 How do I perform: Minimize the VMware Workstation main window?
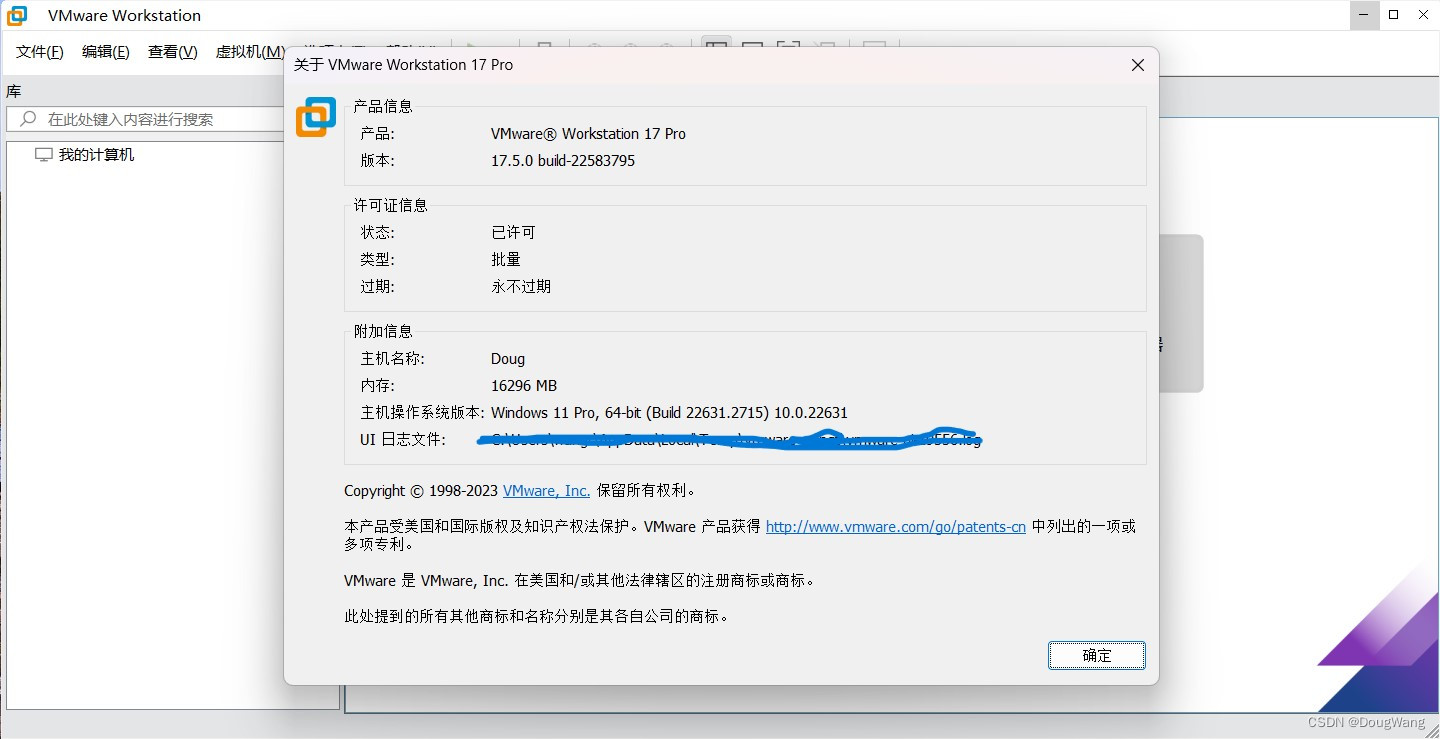1364,15
